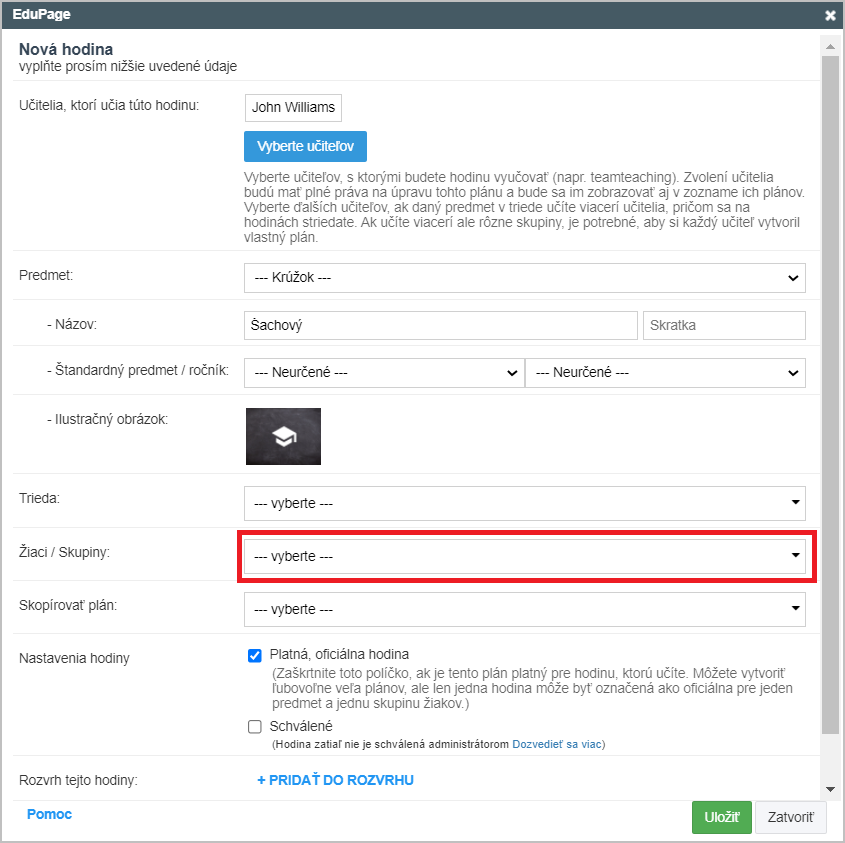Open the Pomoc help link
Screen dimensions: 845x843
click(x=49, y=814)
